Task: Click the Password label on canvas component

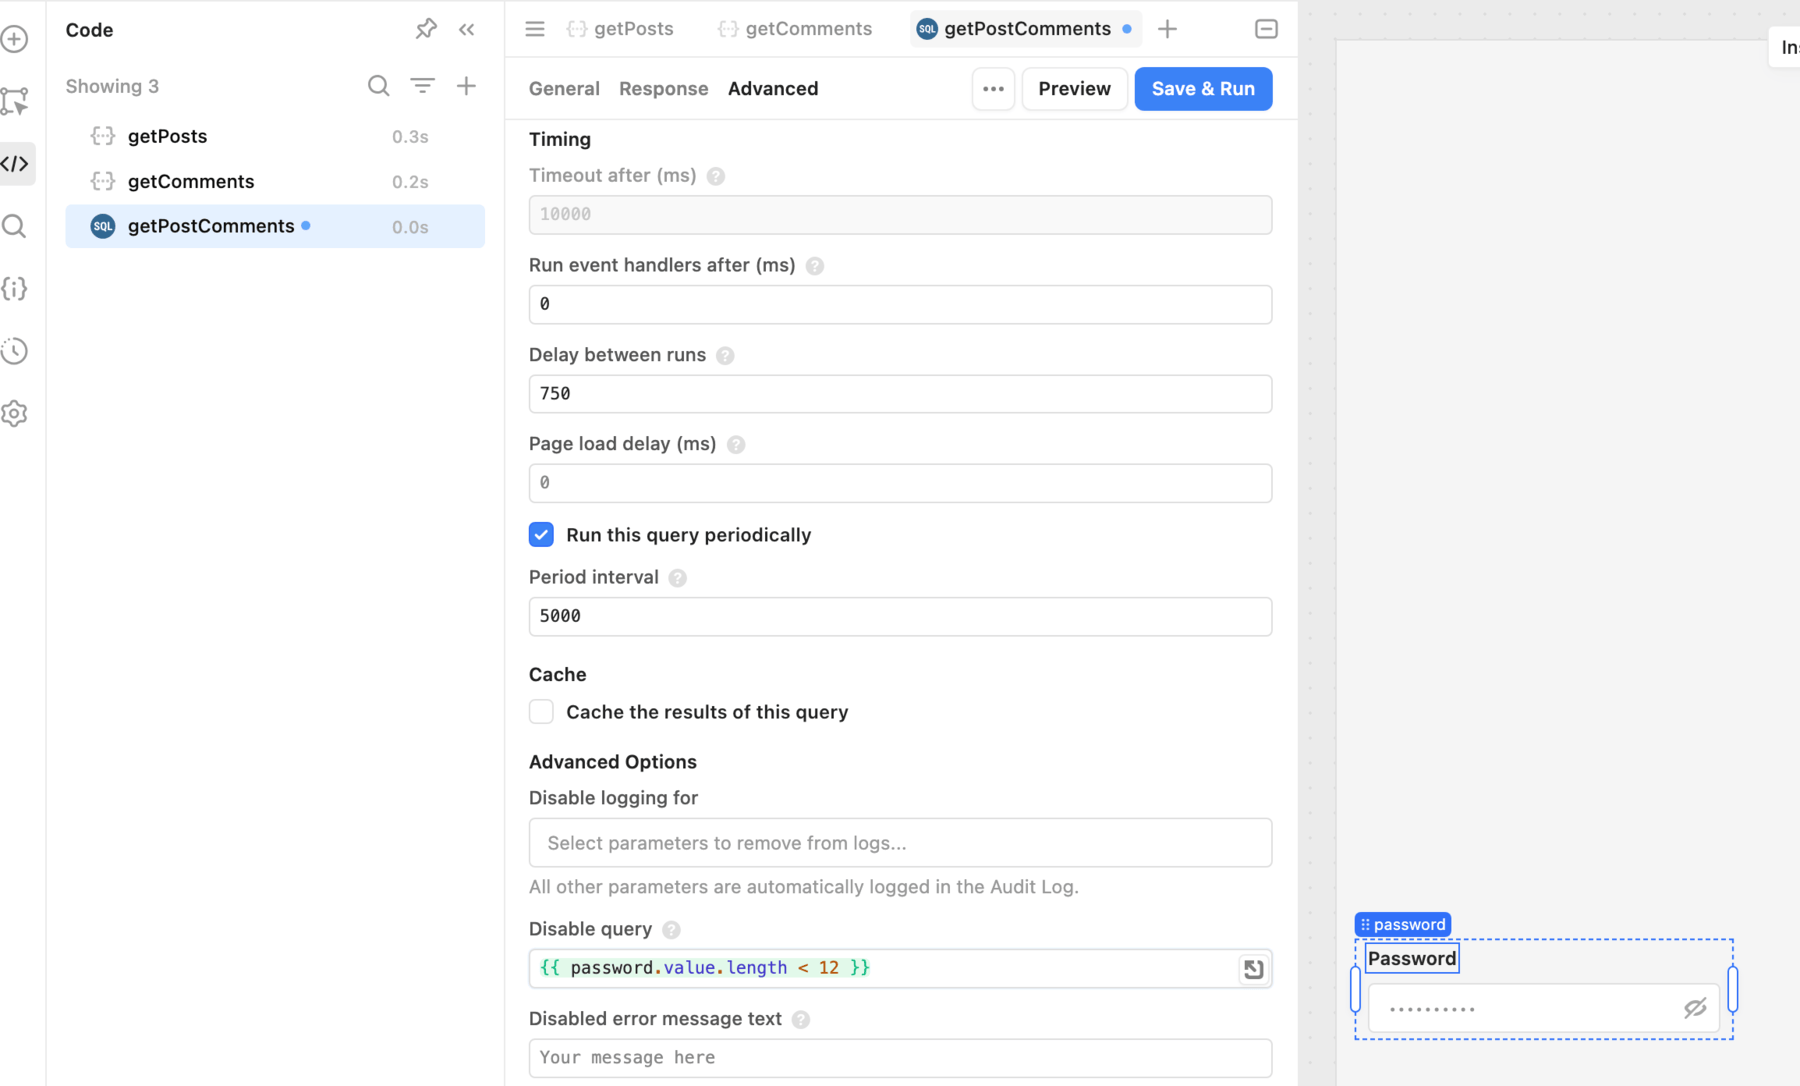Action: tap(1412, 958)
